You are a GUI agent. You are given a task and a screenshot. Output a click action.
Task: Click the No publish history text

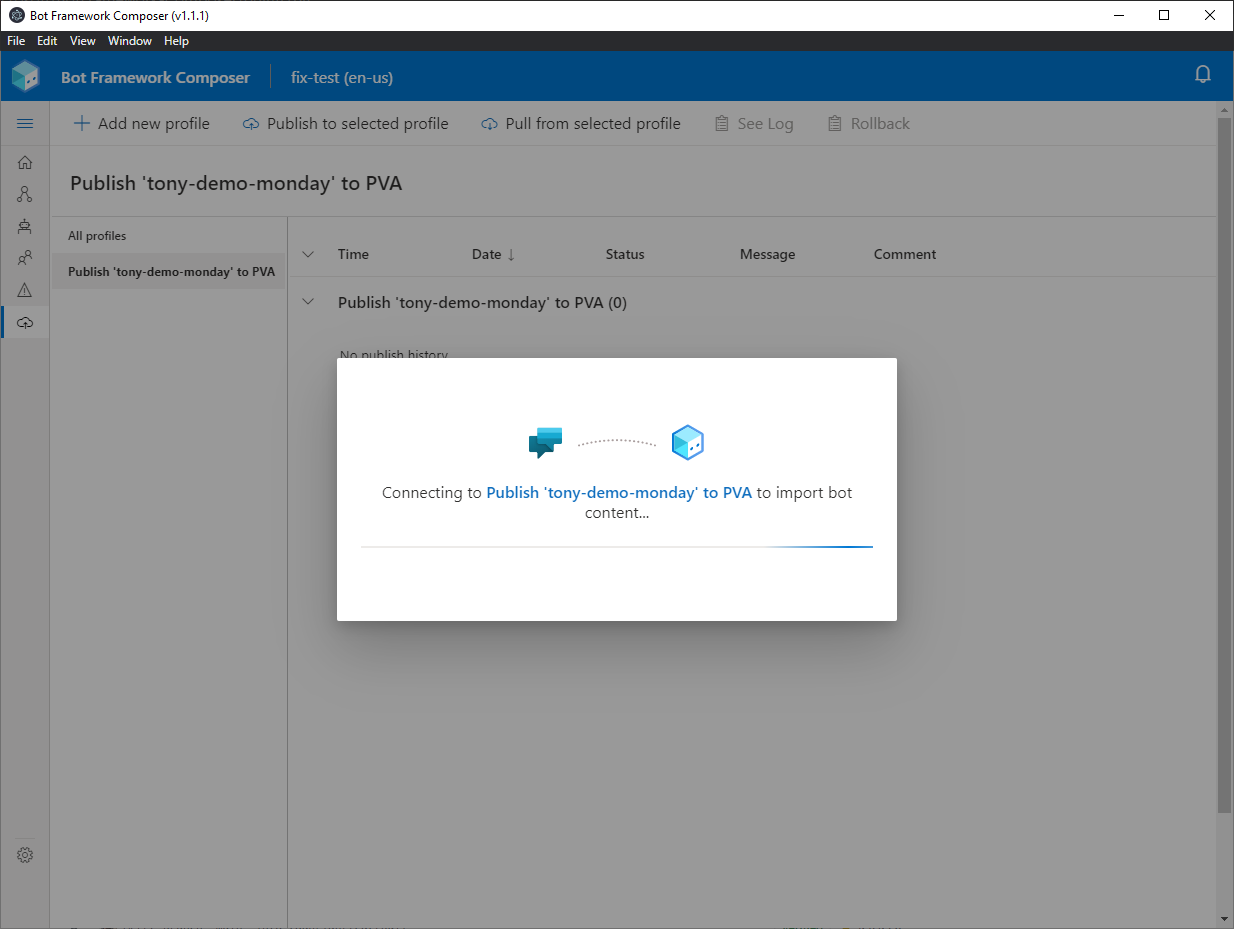(x=394, y=355)
